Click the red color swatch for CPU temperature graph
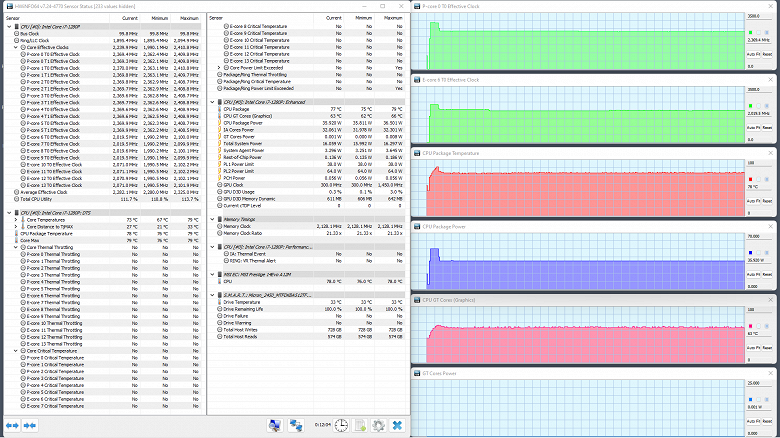Screen dimensions: 780x438 click(751, 179)
